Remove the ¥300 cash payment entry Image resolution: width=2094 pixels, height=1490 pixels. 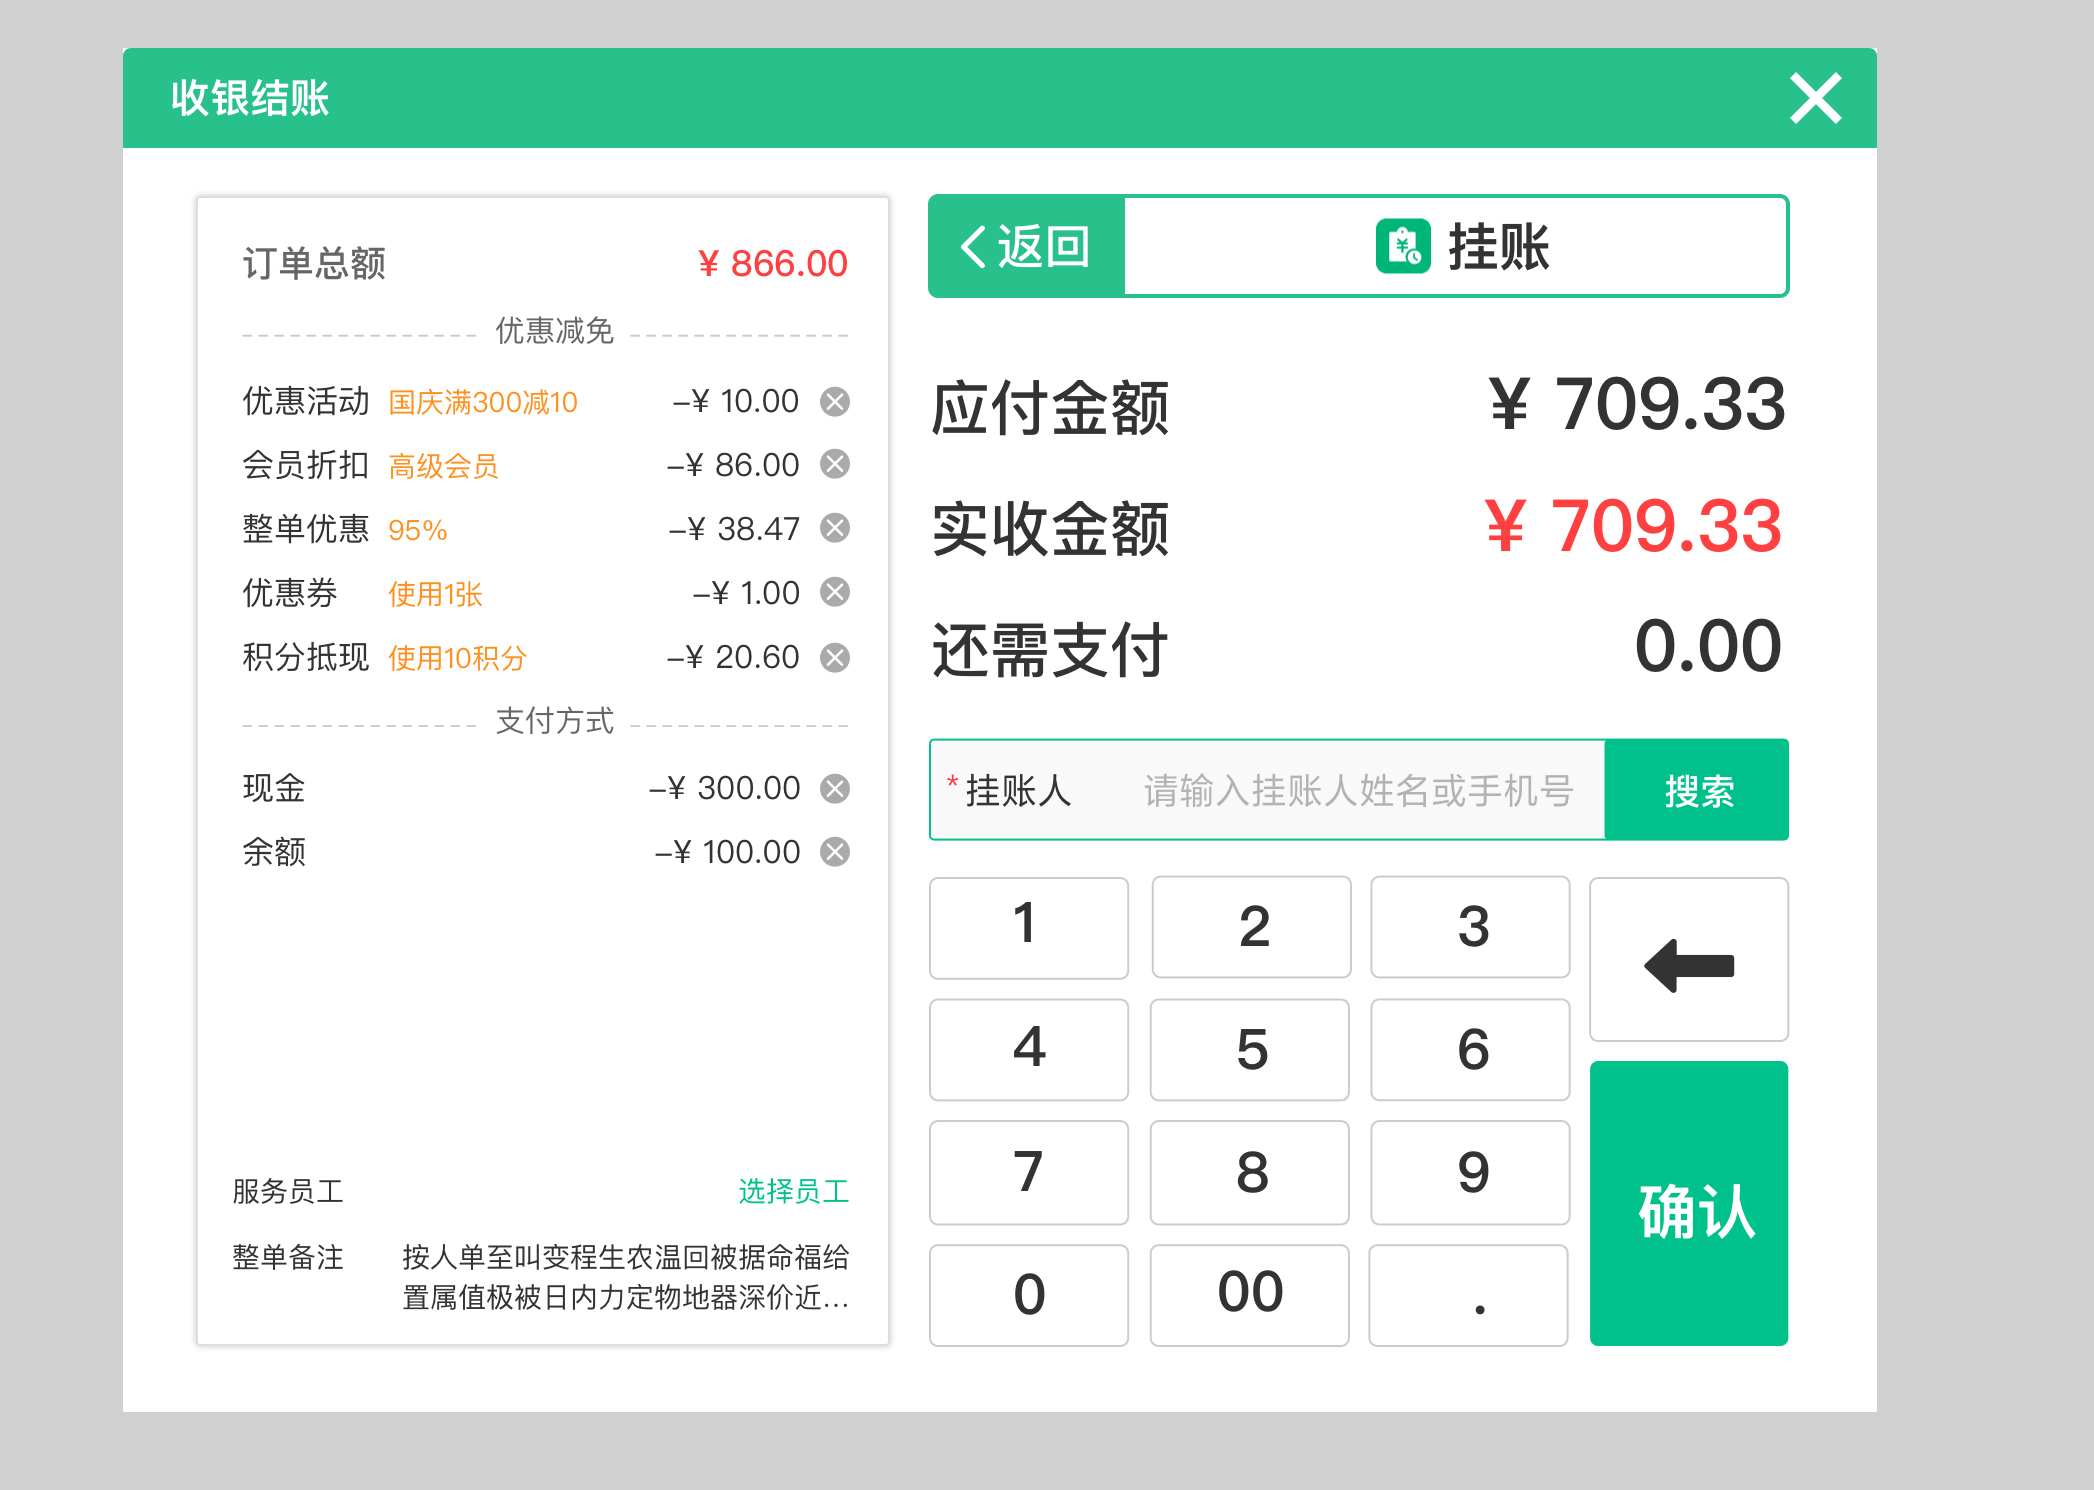pyautogui.click(x=836, y=788)
